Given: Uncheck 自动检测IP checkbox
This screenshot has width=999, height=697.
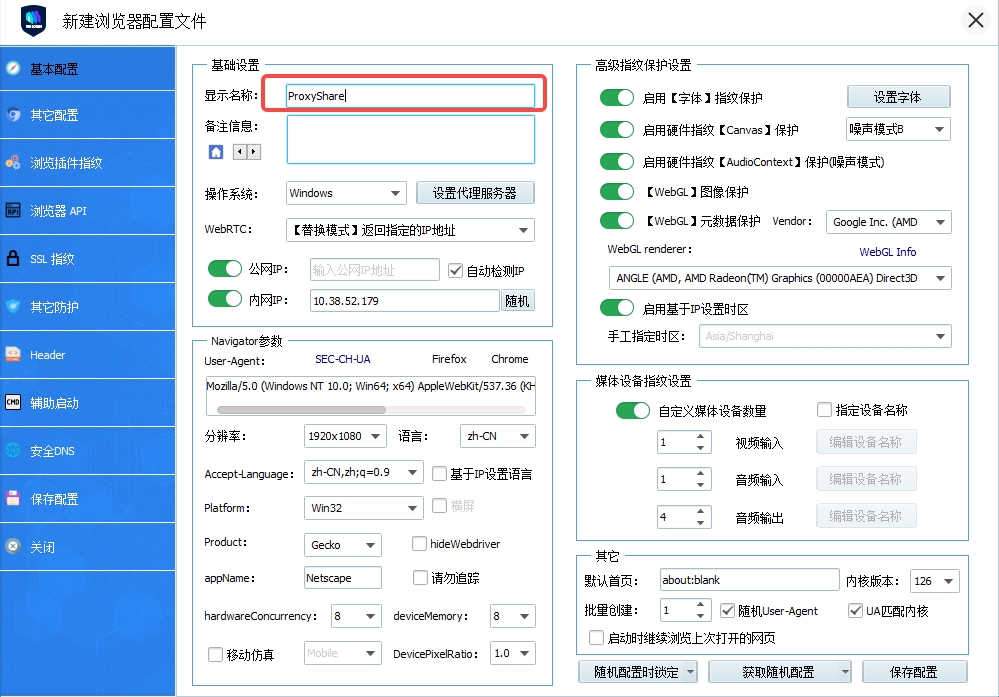Looking at the screenshot, I should pos(455,271).
